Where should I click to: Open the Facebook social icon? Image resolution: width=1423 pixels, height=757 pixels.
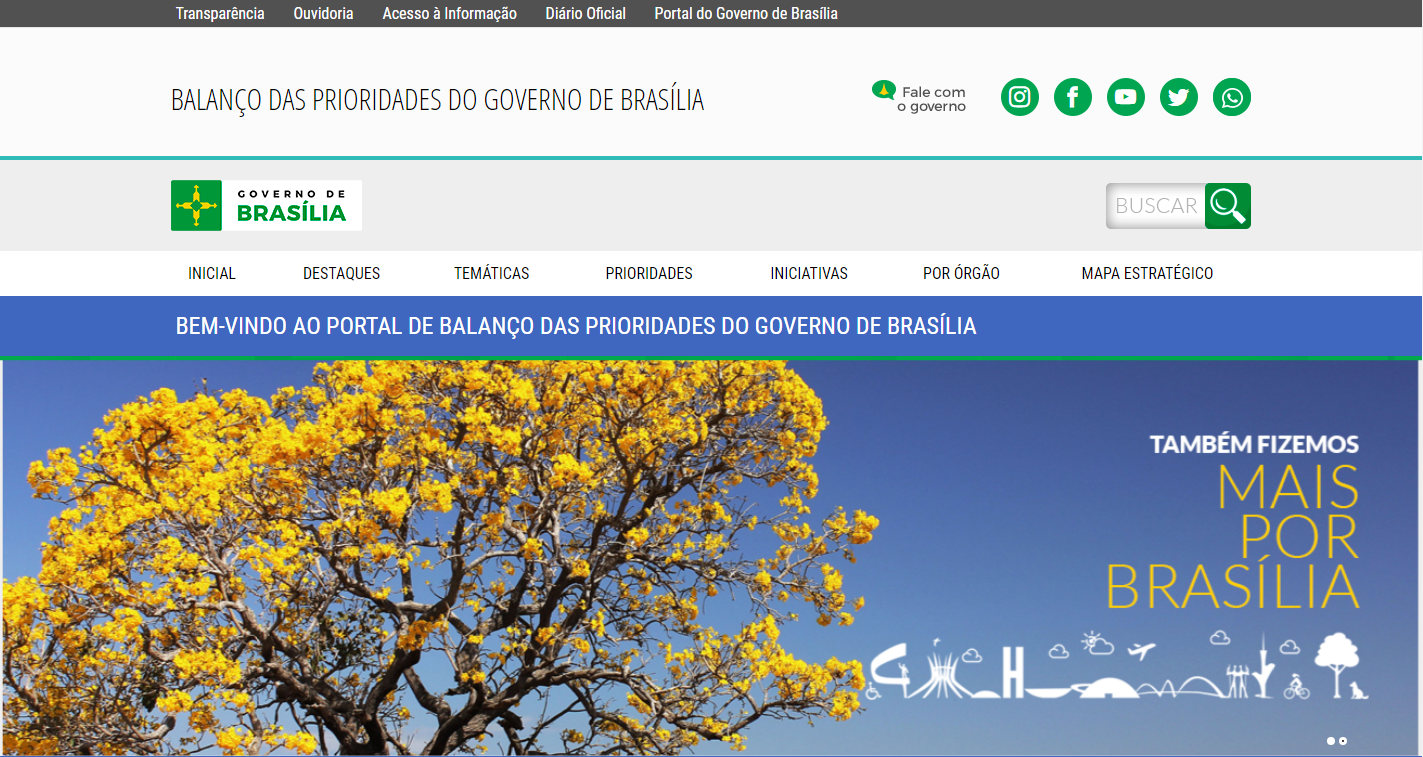point(1073,97)
